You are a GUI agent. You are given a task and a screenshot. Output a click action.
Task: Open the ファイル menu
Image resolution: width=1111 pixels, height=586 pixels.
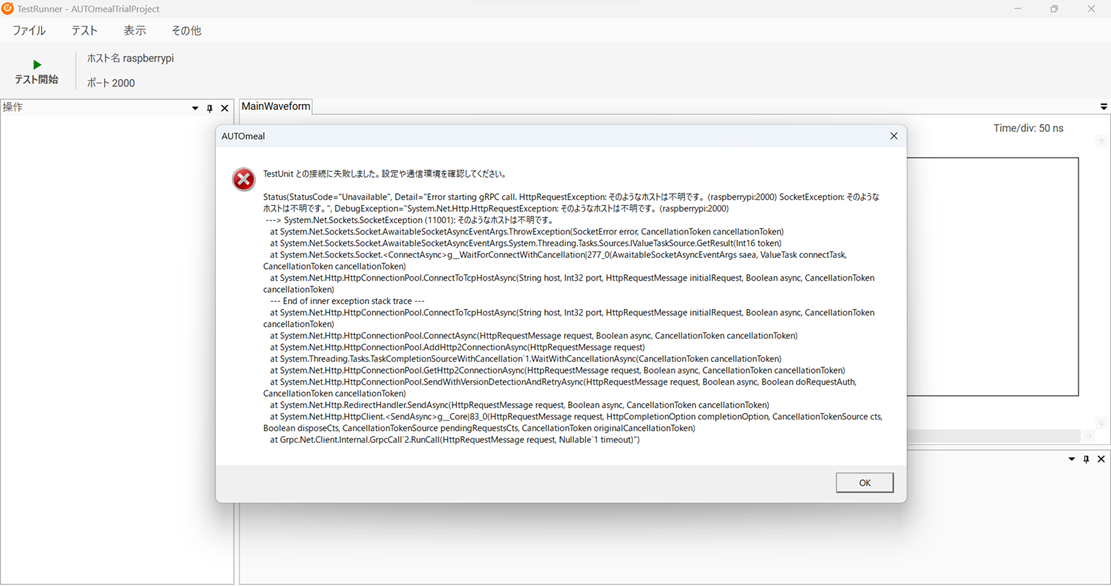click(x=29, y=31)
